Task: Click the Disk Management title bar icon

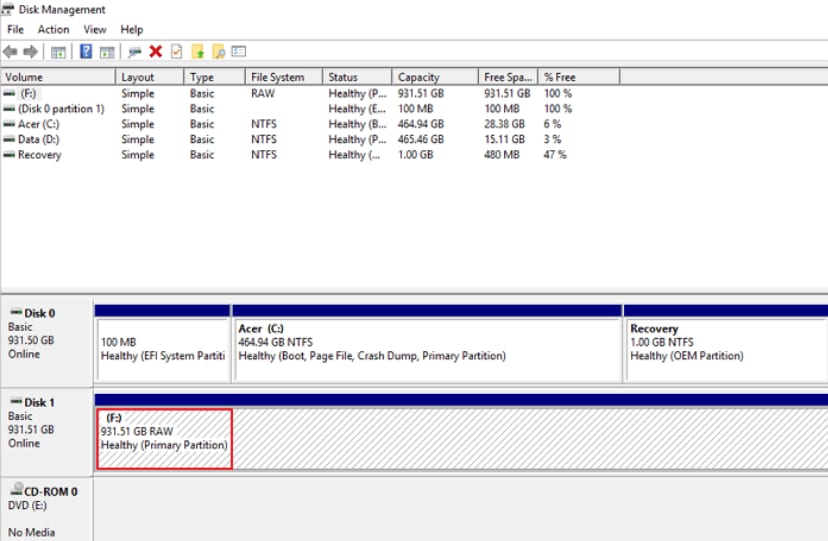Action: pyautogui.click(x=7, y=10)
